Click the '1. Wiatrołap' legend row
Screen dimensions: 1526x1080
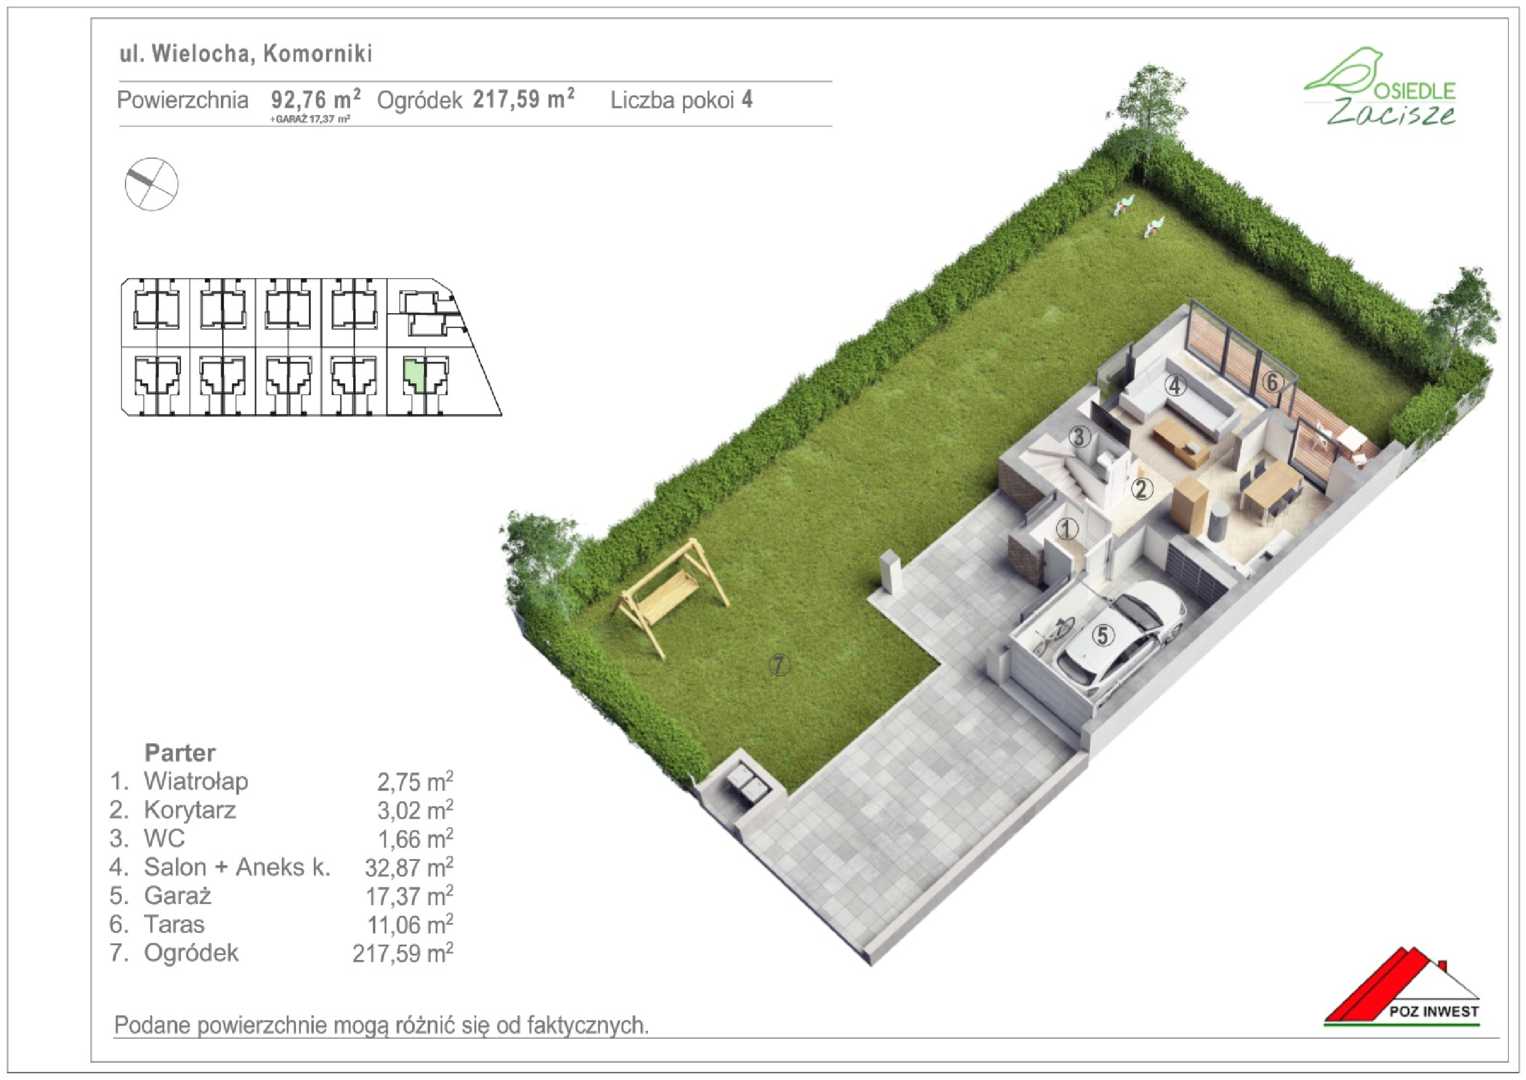(x=282, y=781)
